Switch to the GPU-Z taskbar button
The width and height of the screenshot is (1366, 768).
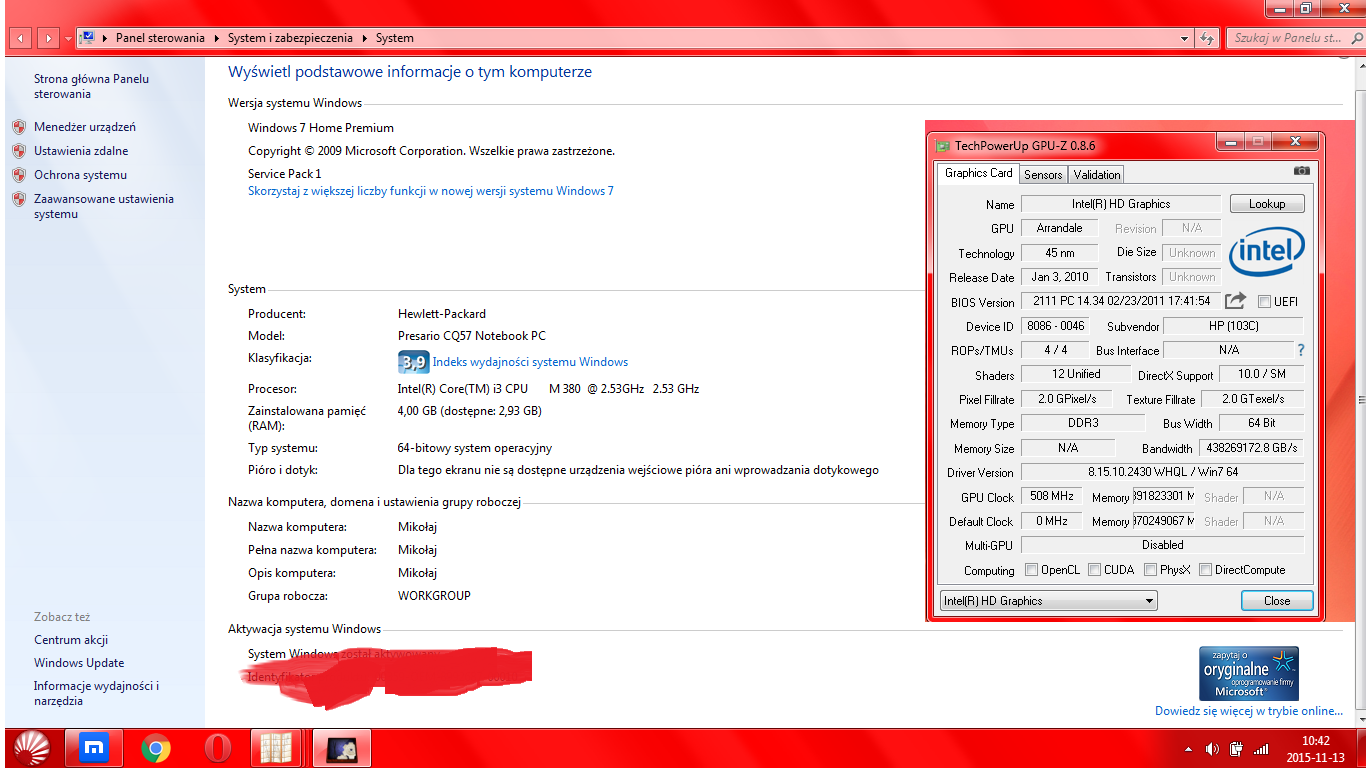coord(342,747)
